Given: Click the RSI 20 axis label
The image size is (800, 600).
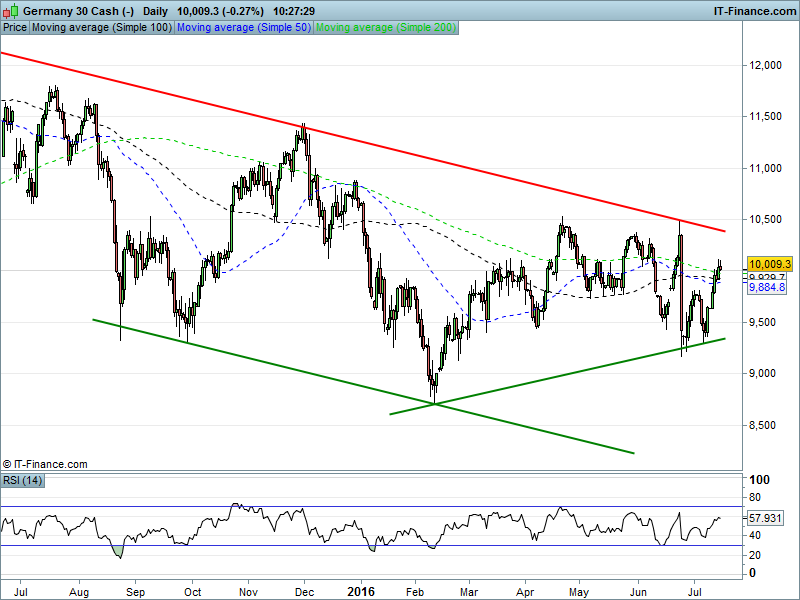Looking at the screenshot, I should click(x=755, y=555).
